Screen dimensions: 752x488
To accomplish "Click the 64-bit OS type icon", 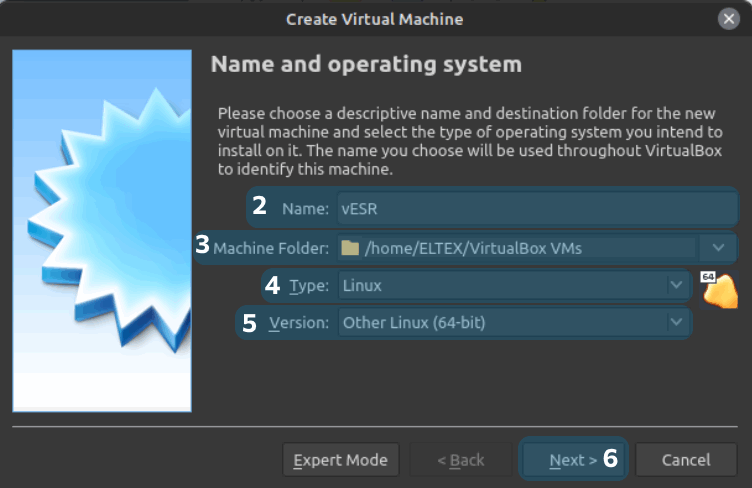I will pos(719,289).
